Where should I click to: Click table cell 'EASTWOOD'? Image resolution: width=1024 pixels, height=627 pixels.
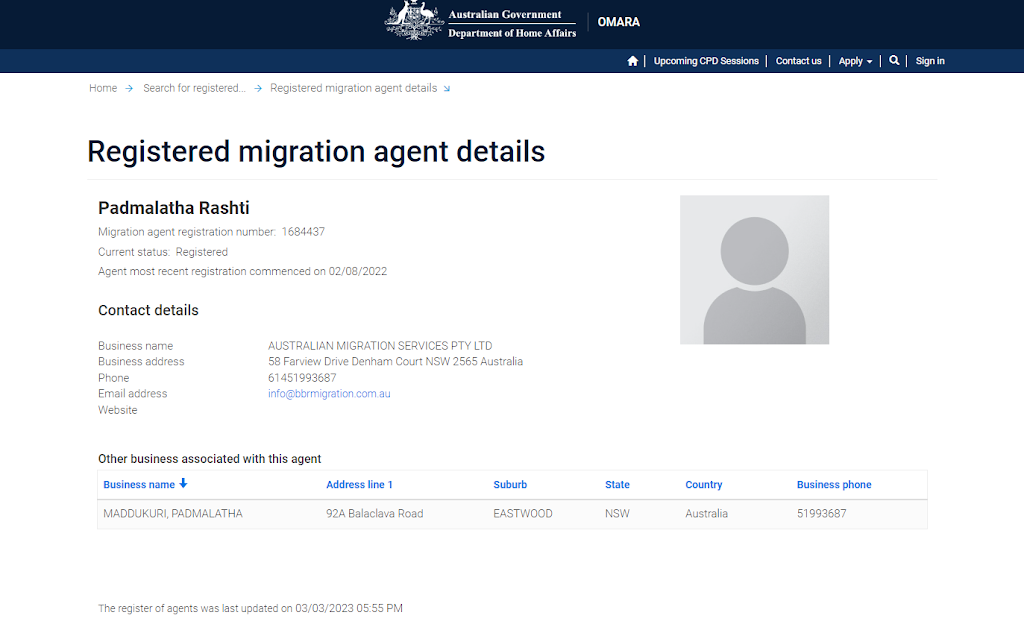pyautogui.click(x=522, y=514)
